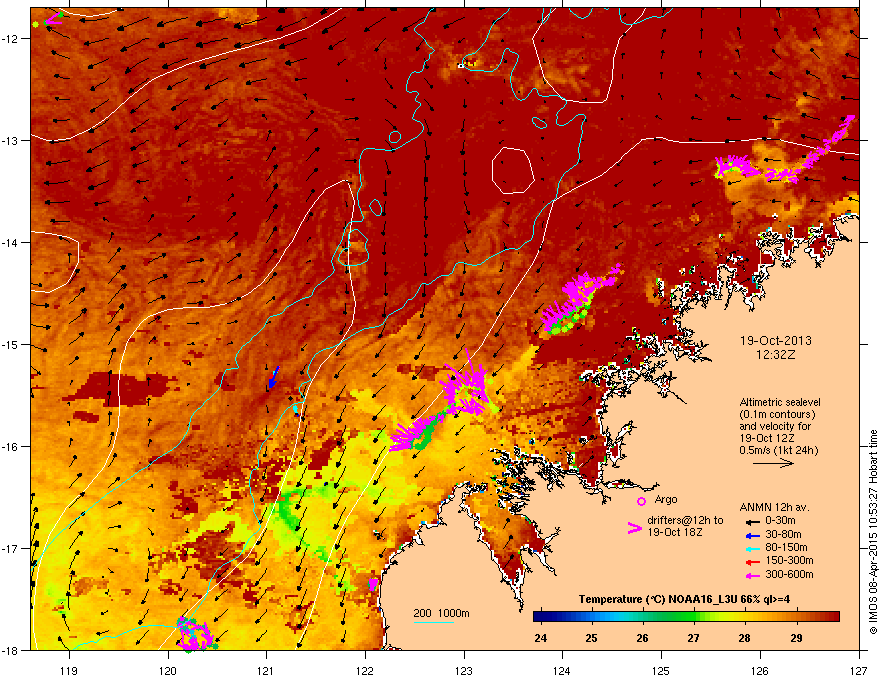Image resolution: width=880 pixels, height=680 pixels.
Task: Click the temperature color bar
Action: tap(686, 617)
